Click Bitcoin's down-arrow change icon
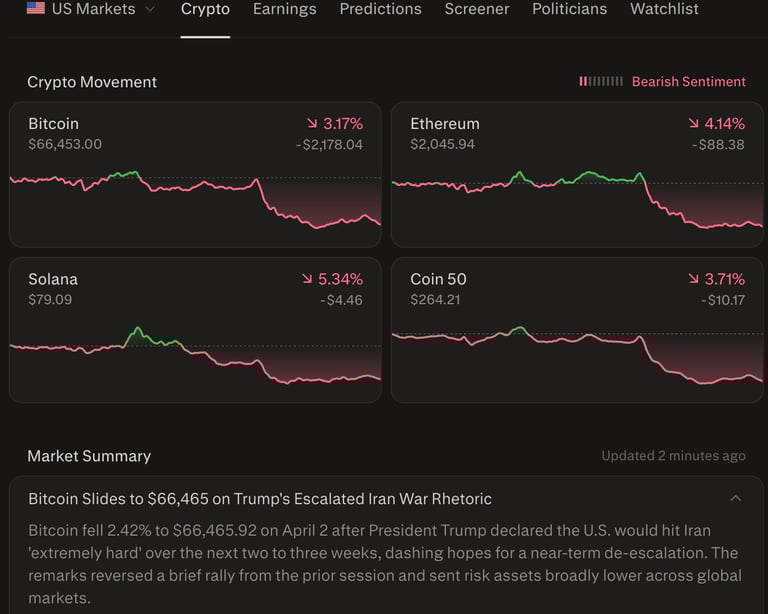 [311, 124]
